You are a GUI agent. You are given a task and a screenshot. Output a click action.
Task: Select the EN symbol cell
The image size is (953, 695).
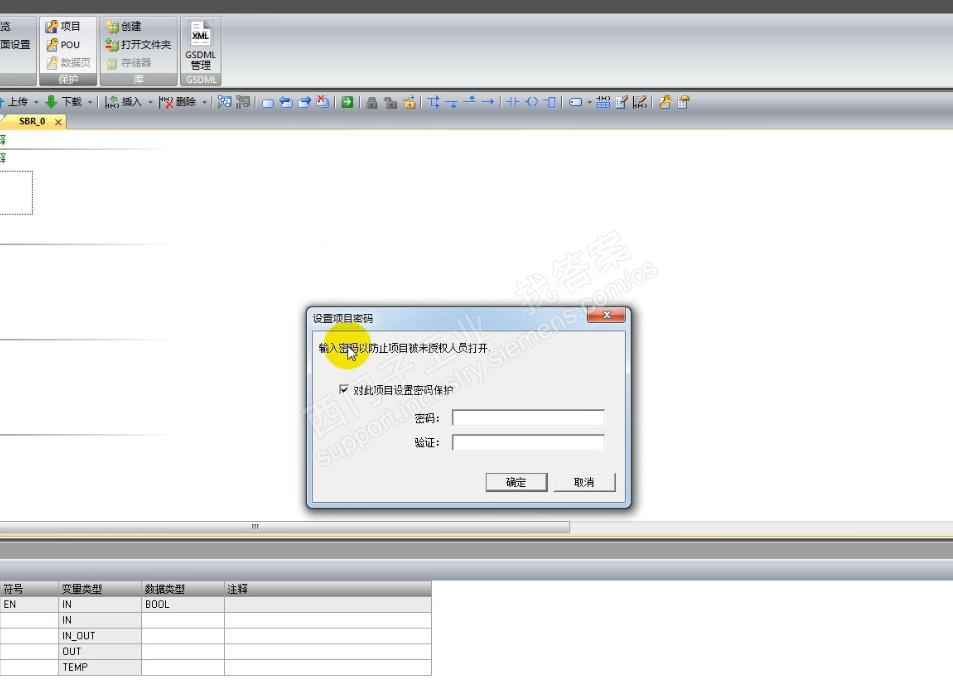[29, 604]
